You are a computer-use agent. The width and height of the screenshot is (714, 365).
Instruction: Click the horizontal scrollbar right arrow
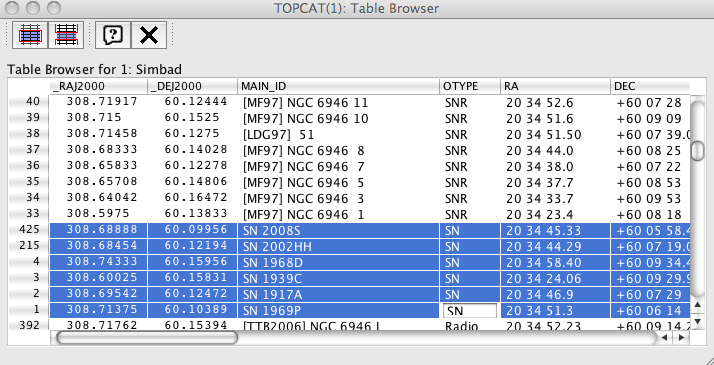point(681,337)
